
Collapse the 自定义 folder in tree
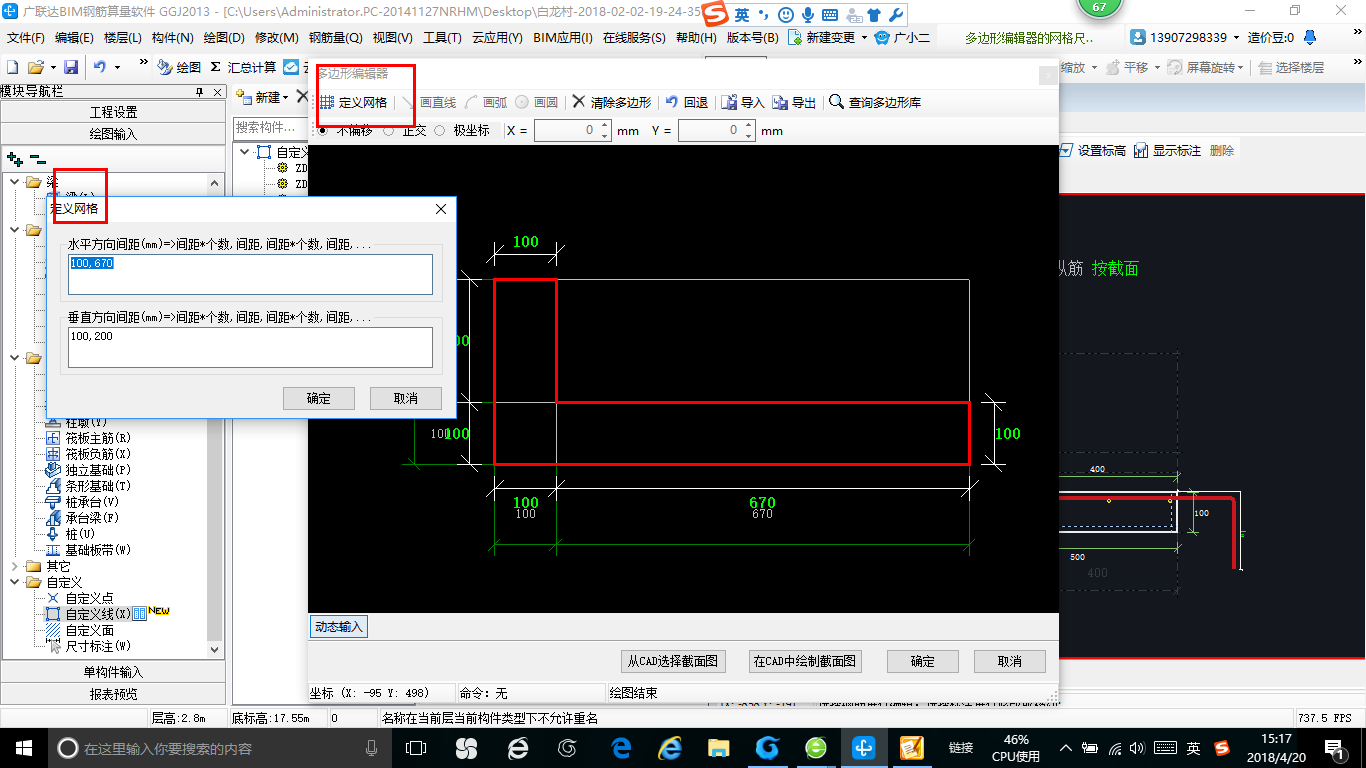pos(14,582)
